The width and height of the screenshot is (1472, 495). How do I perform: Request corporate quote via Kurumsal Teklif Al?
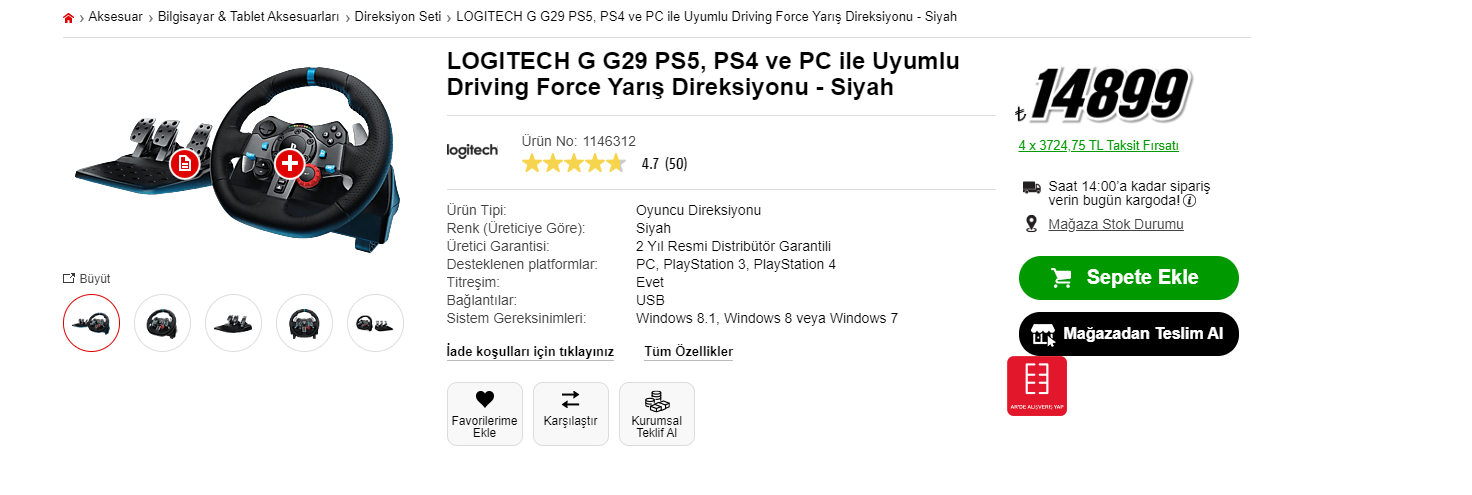coord(657,402)
